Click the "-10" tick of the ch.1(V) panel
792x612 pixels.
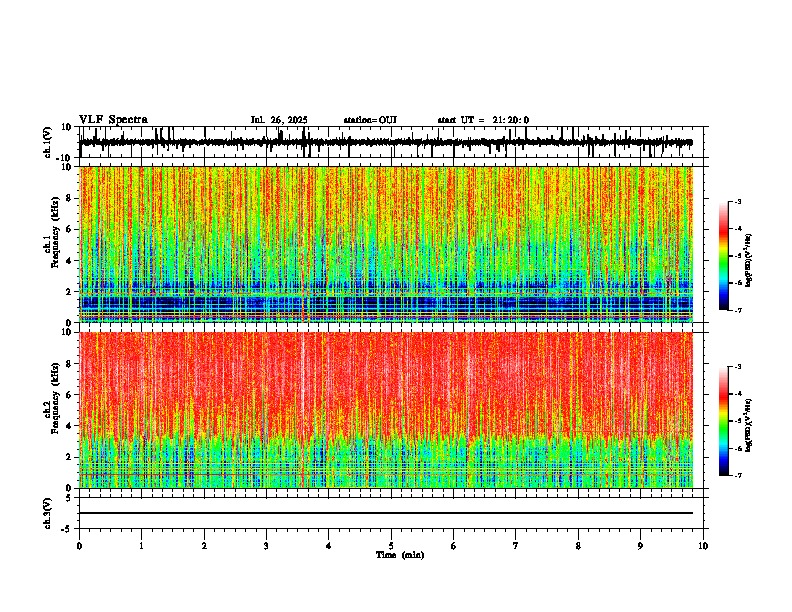65,158
